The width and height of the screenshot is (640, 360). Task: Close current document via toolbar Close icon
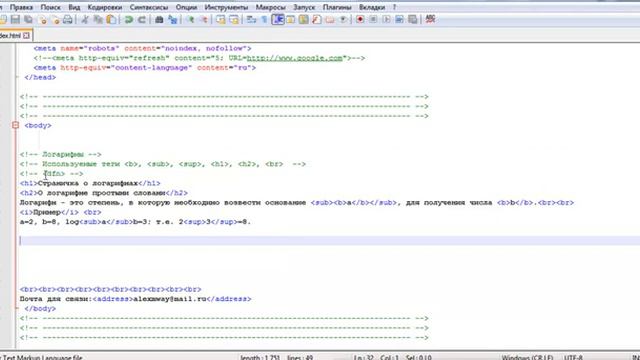(42, 19)
